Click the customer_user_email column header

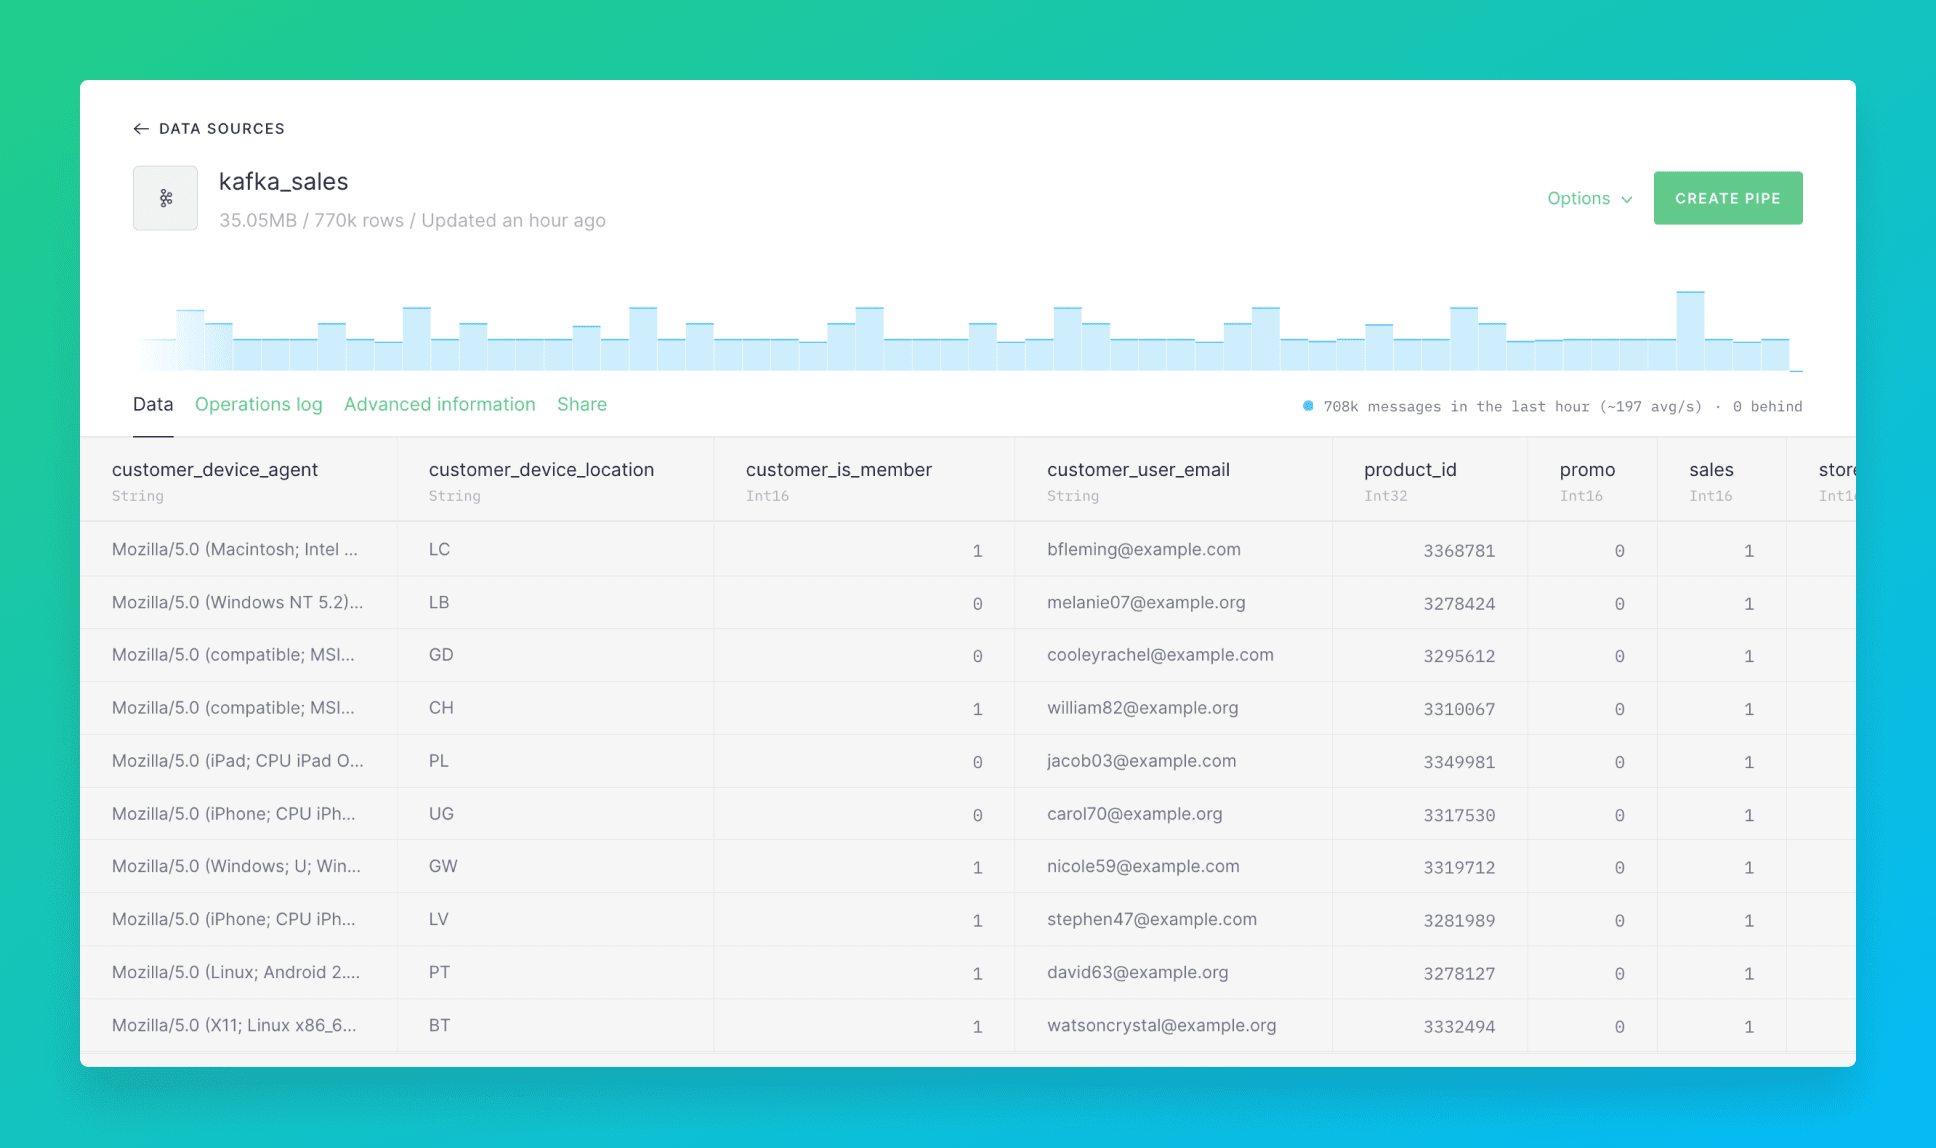1137,470
